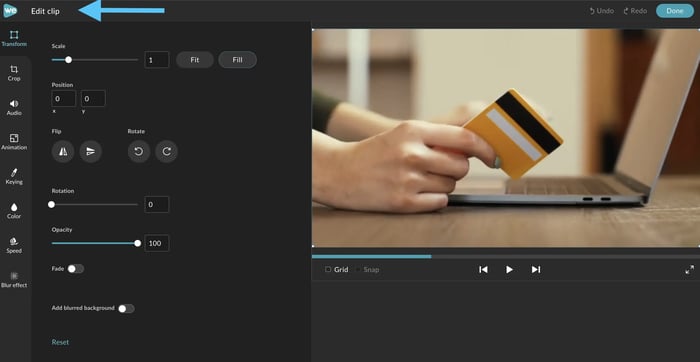Screen dimensions: 700x362
Task: Enable Add blurred background switch
Action: (x=126, y=308)
